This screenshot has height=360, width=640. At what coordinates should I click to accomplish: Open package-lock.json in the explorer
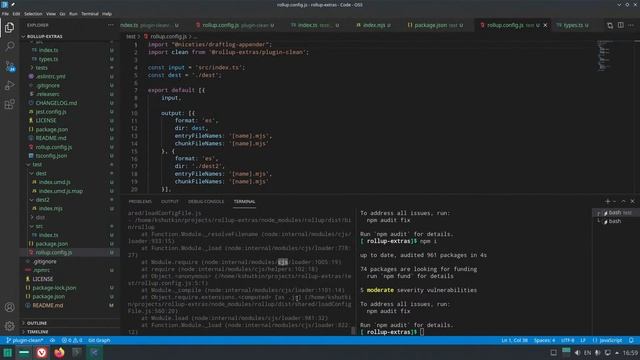coord(54,288)
